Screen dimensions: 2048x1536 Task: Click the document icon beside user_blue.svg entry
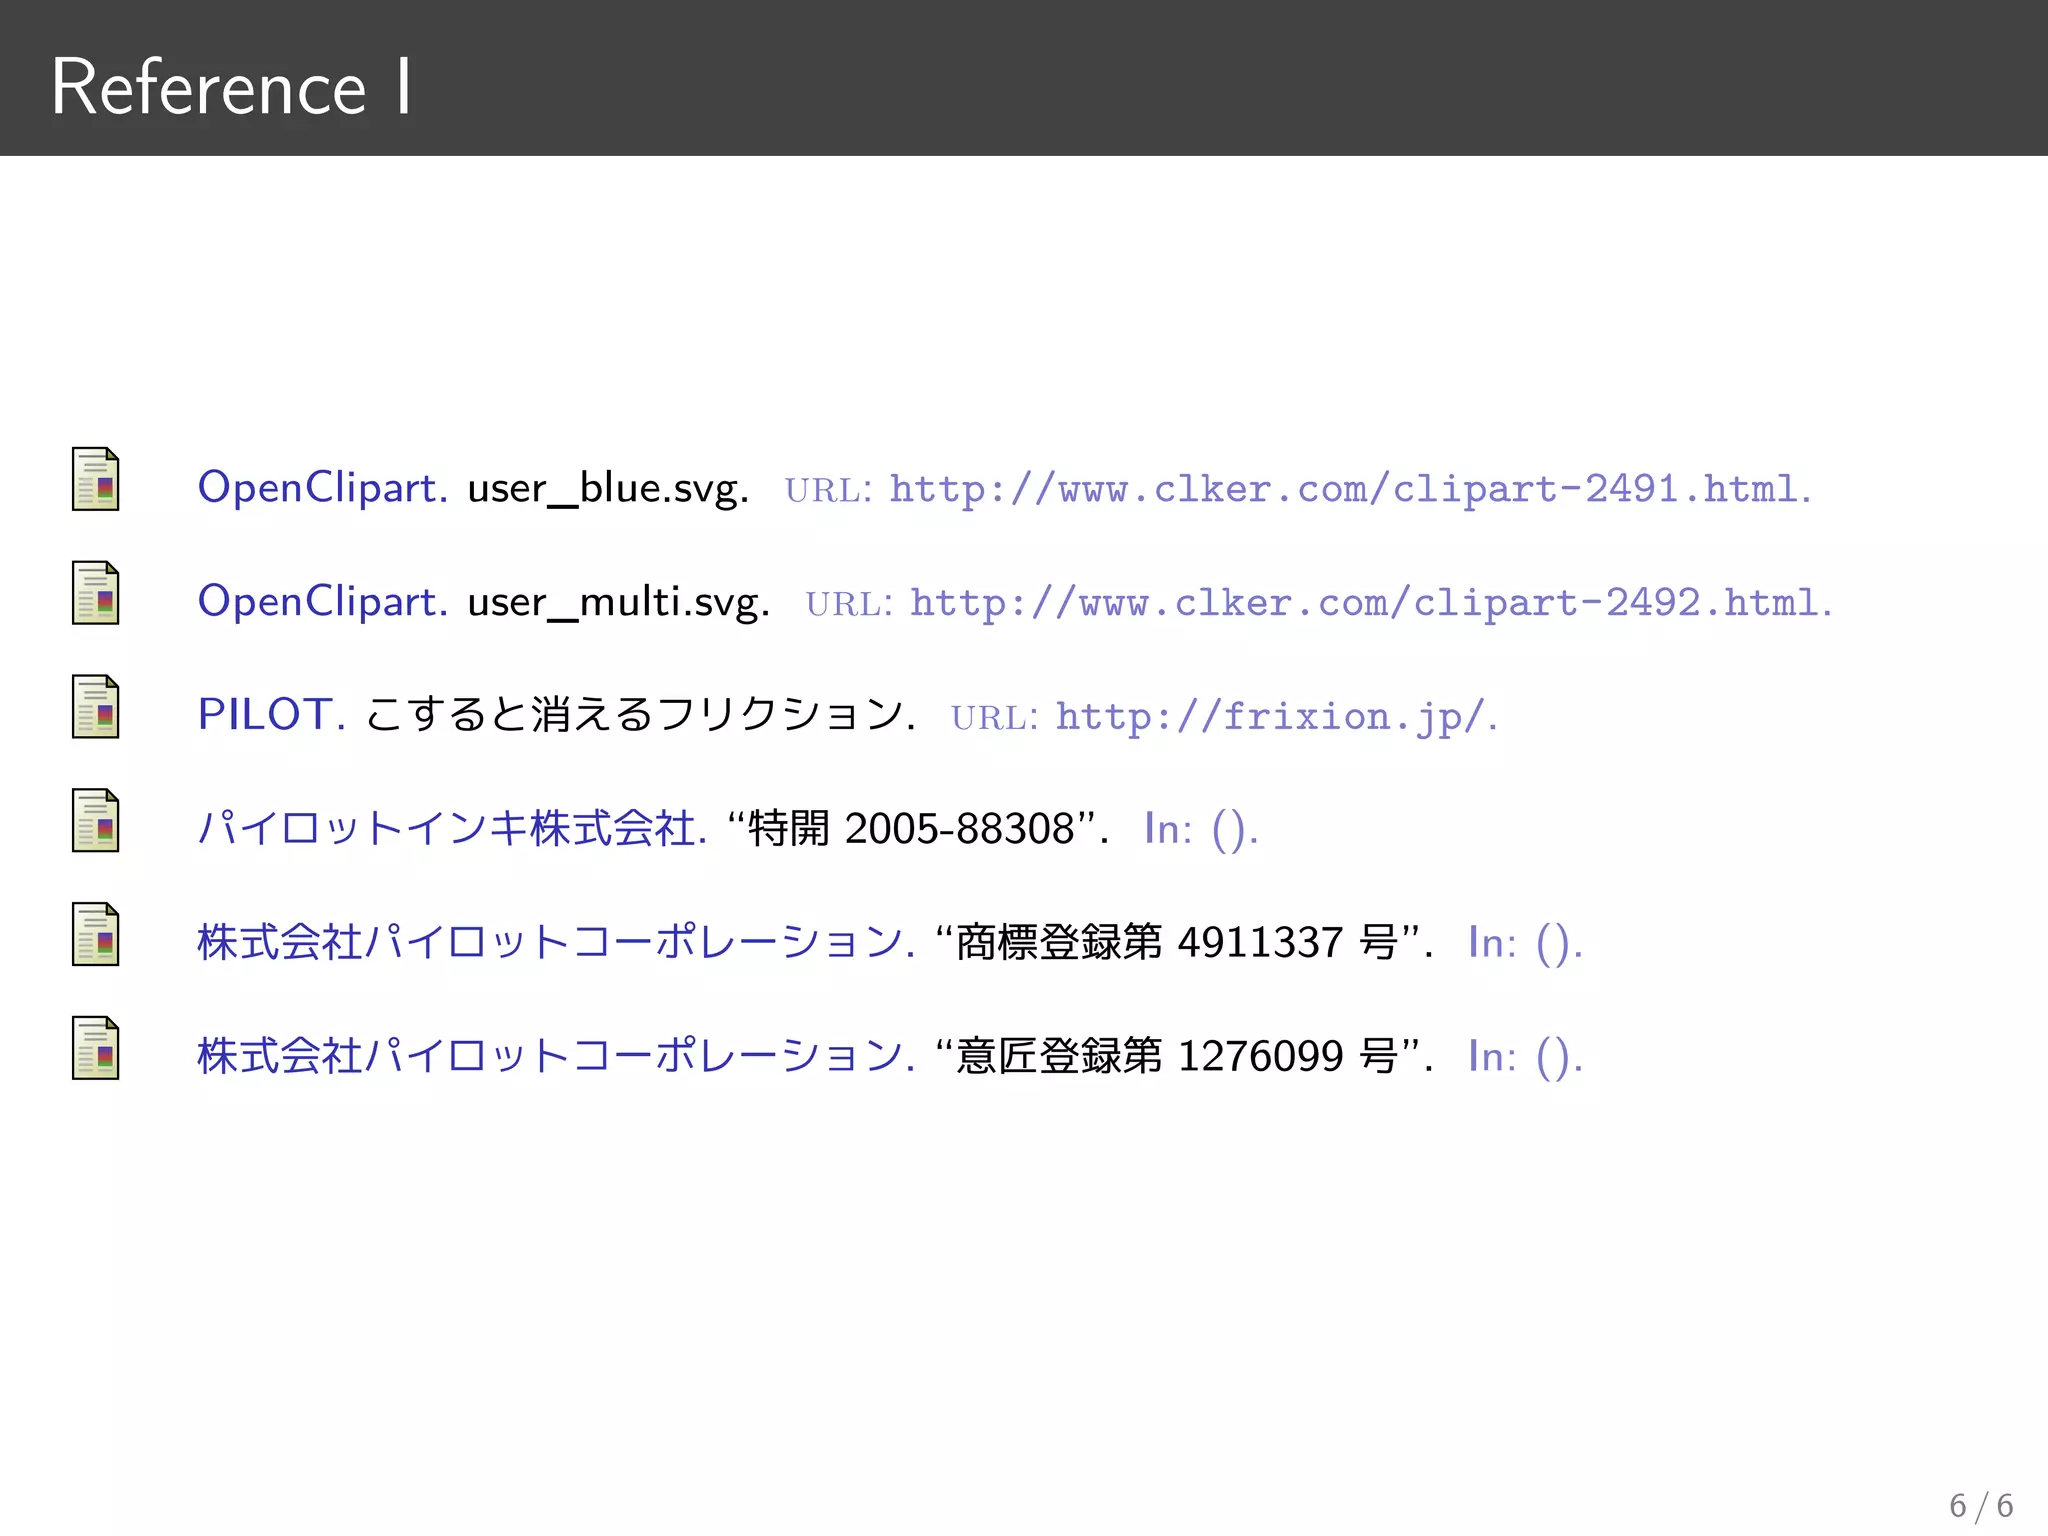pos(96,479)
